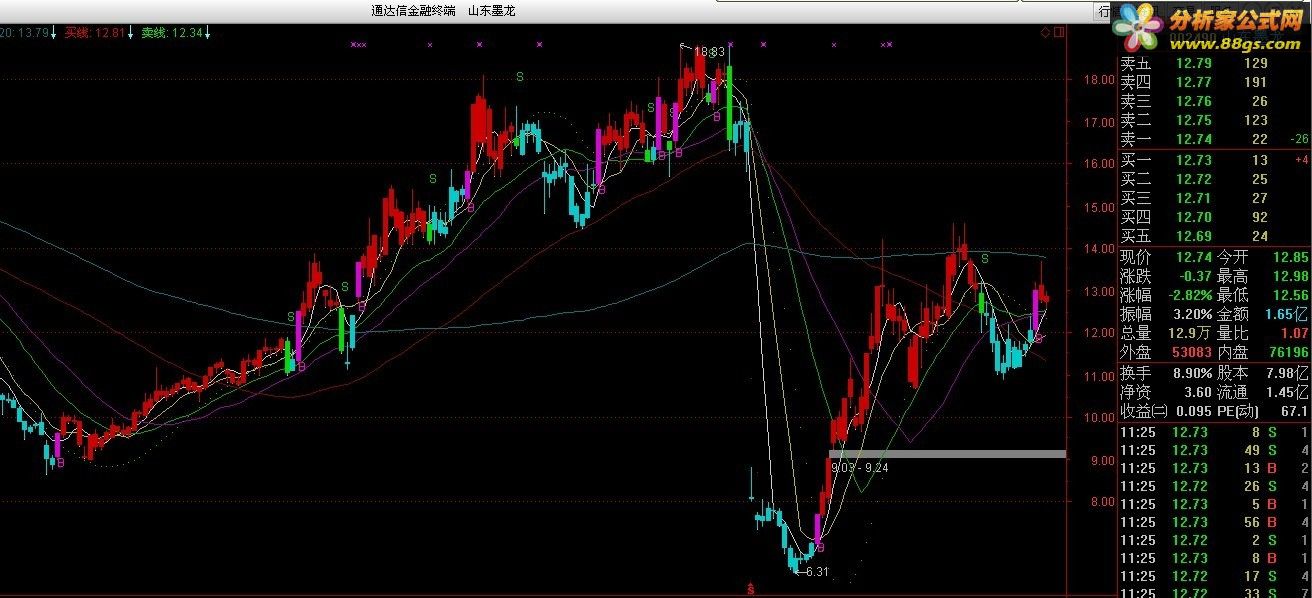1312x598 pixels.
Task: Select the 11:25 trade tick with volume 5 B
Action: pos(1213,504)
